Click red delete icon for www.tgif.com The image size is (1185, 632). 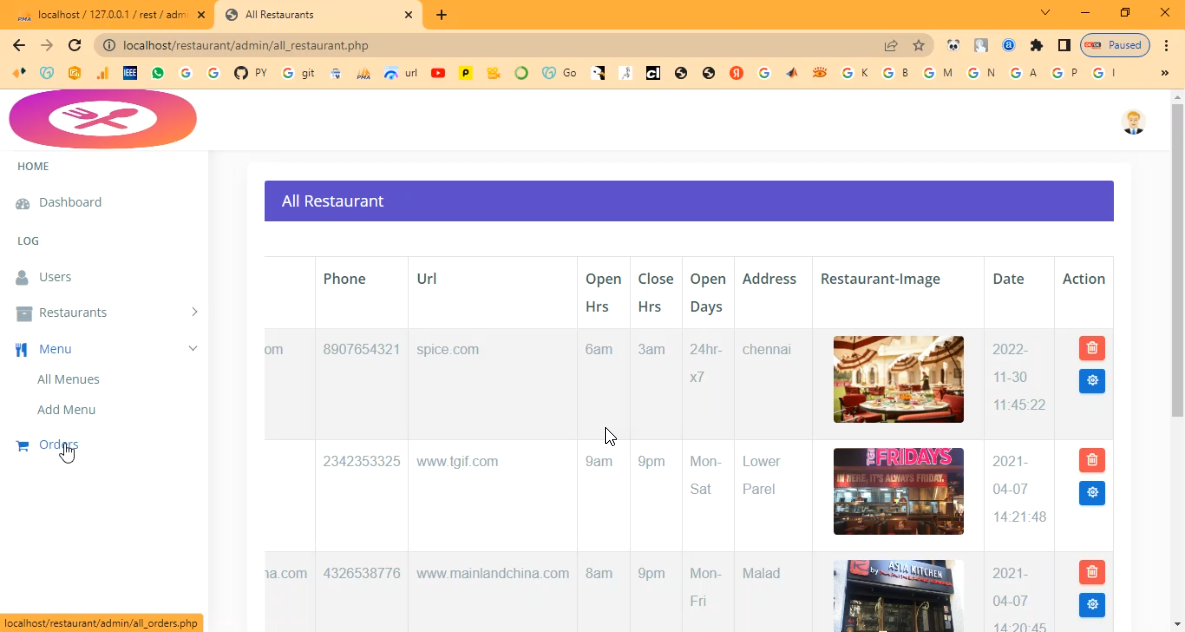pyautogui.click(x=1091, y=460)
